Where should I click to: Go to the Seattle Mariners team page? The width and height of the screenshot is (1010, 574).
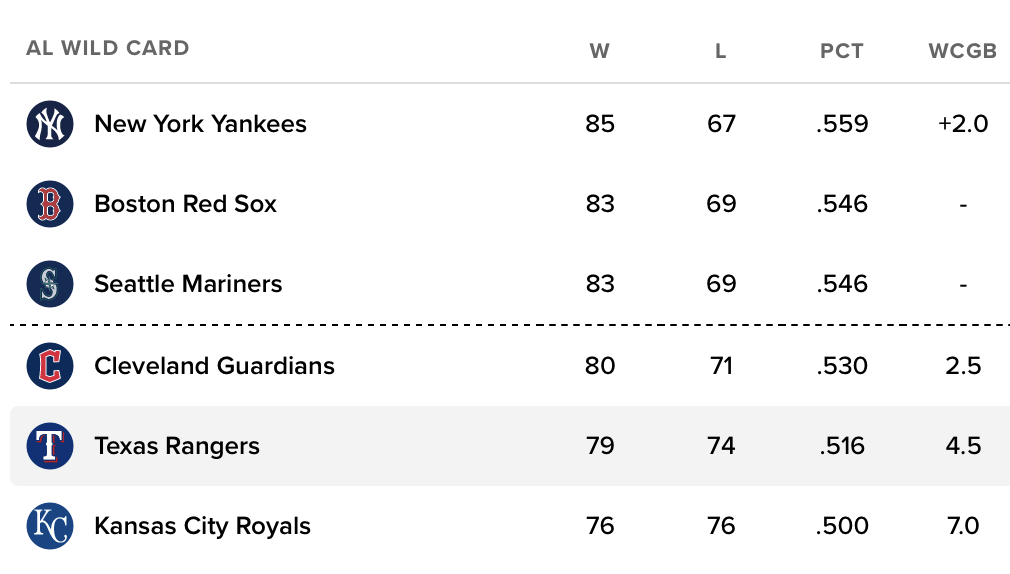[188, 284]
